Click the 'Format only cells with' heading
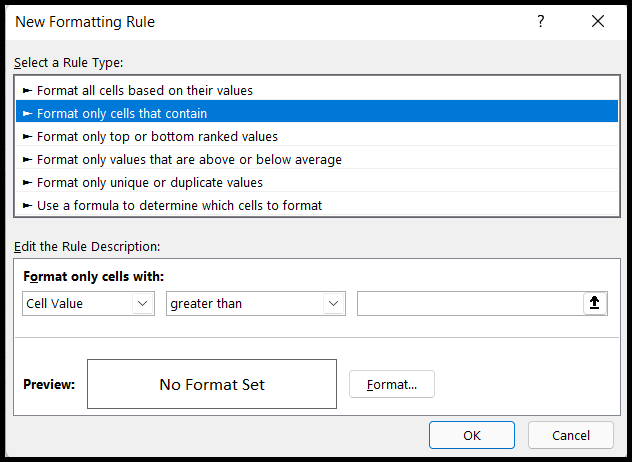Viewport: 632px width, 462px height. tap(93, 277)
